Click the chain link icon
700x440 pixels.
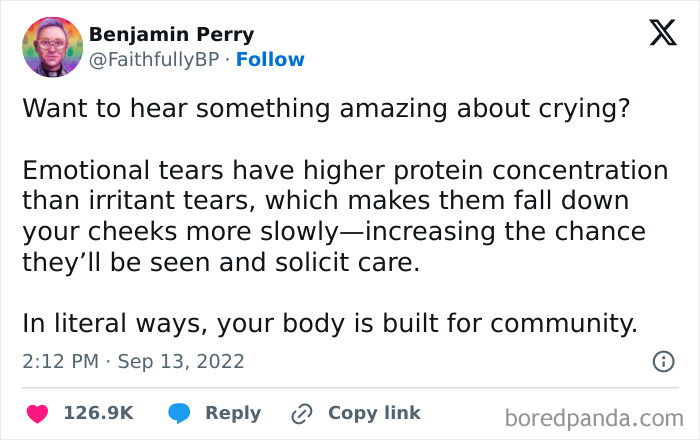point(302,413)
